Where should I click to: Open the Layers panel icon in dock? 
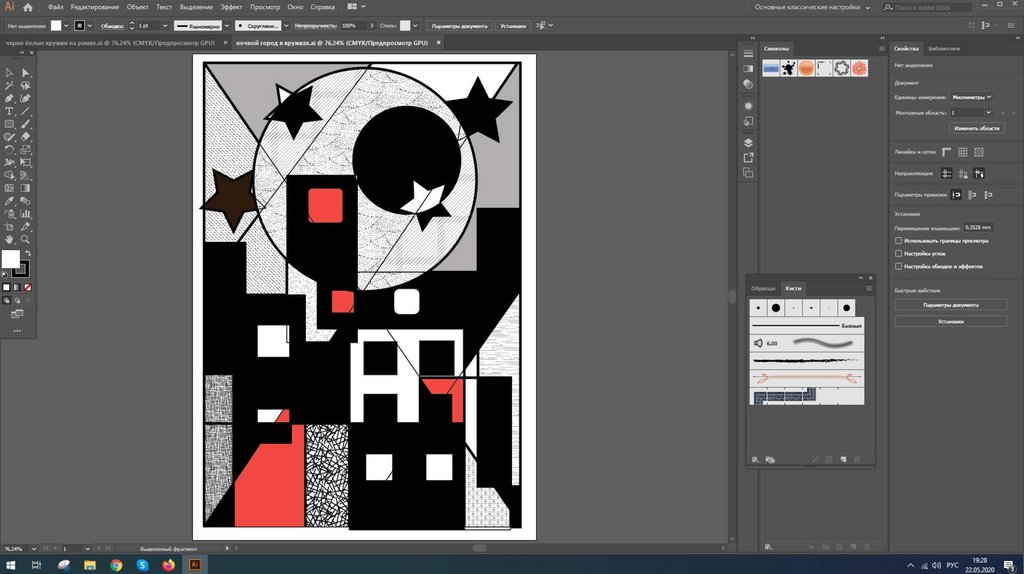click(748, 143)
